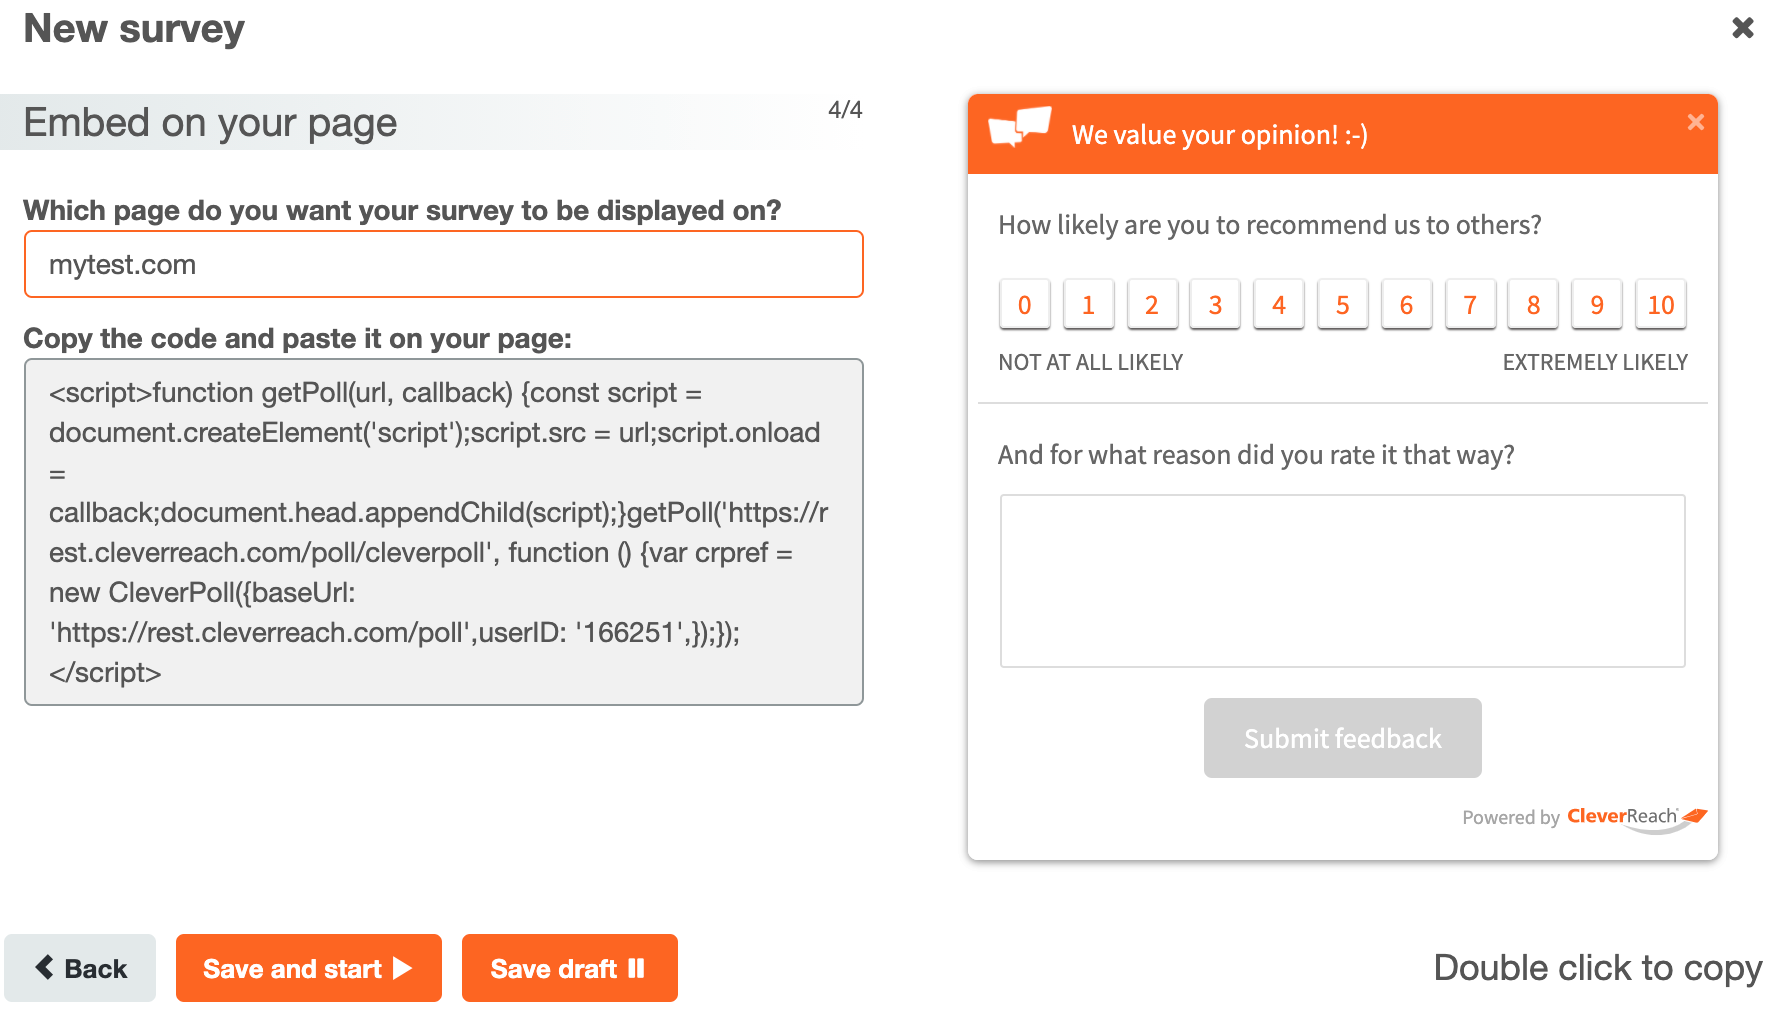Select rating 0 on the scale
The height and width of the screenshot is (1012, 1768).
tap(1024, 305)
